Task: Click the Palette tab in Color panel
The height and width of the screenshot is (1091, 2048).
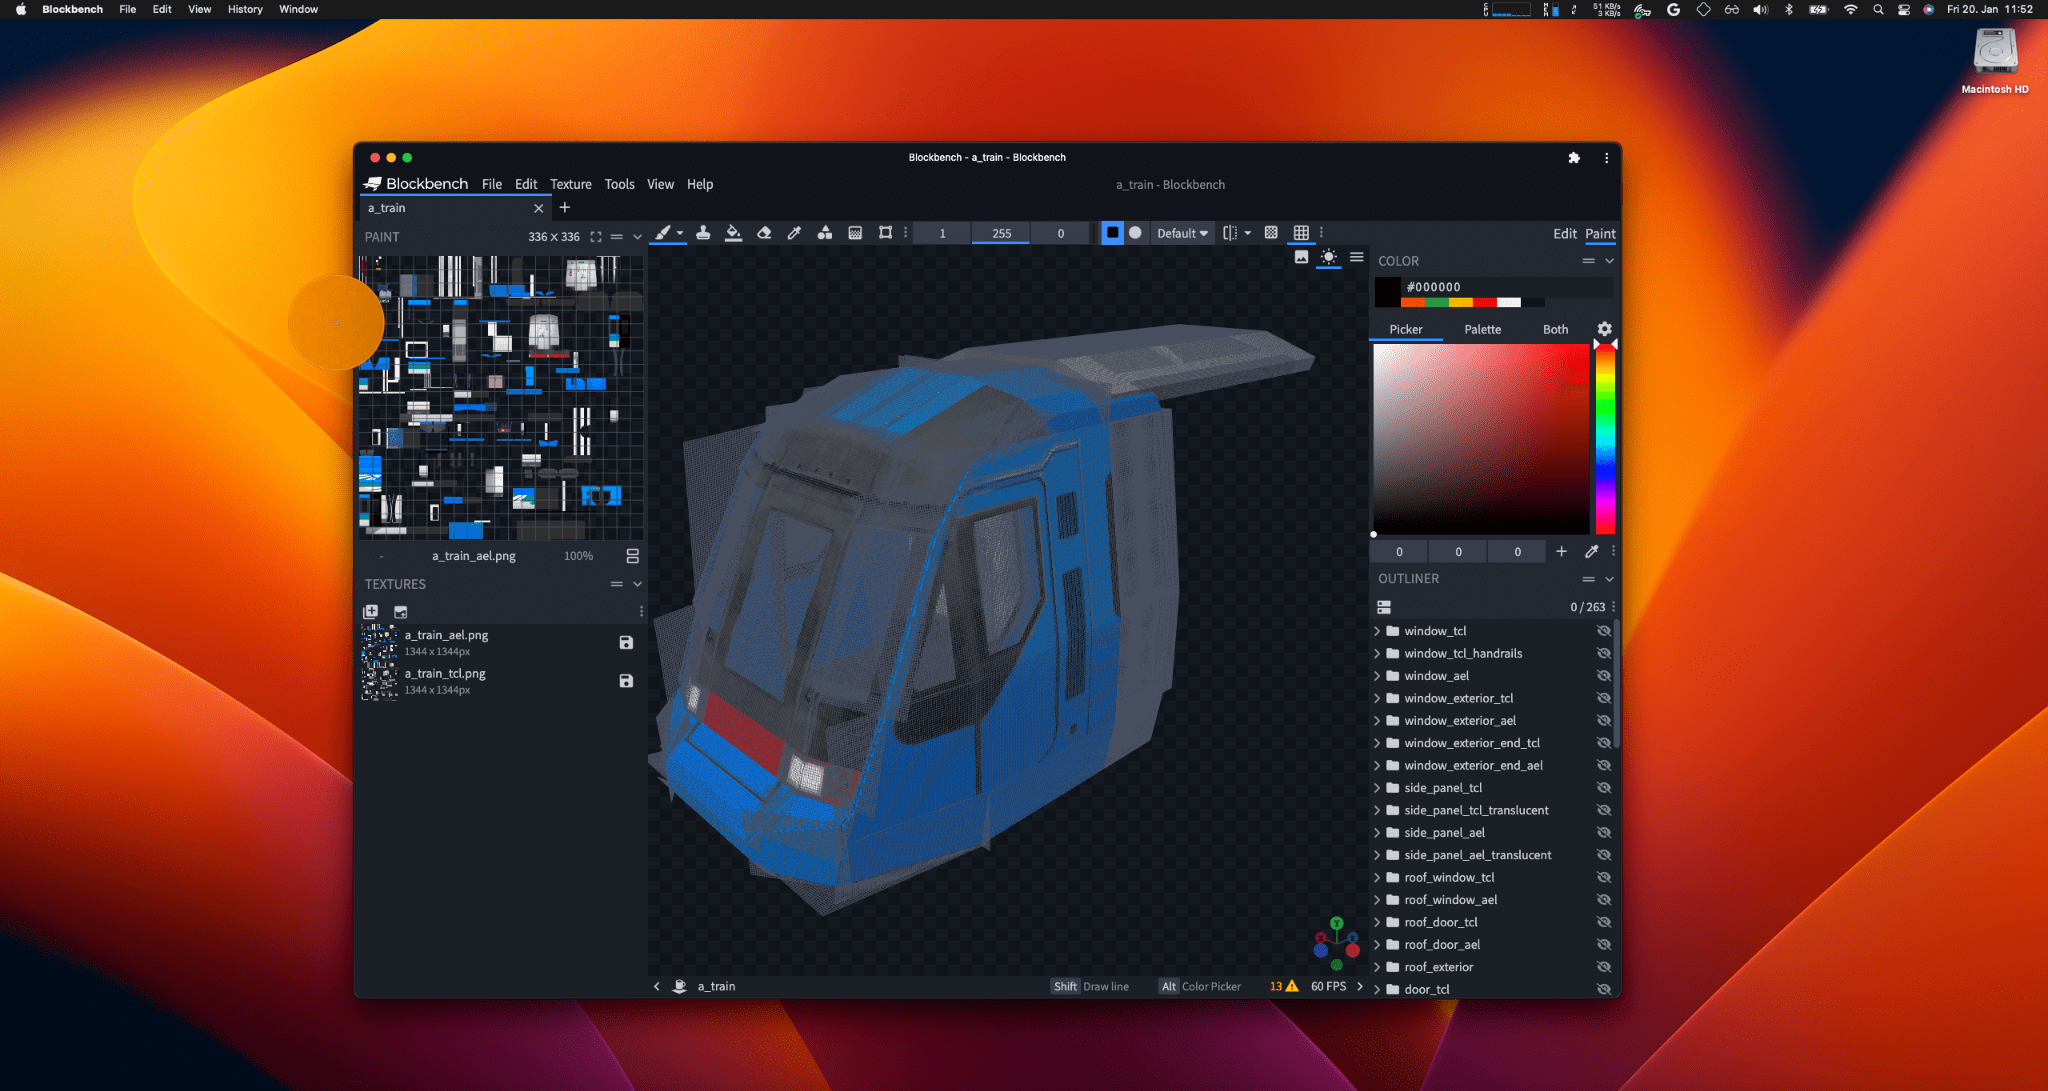Action: [x=1480, y=329]
